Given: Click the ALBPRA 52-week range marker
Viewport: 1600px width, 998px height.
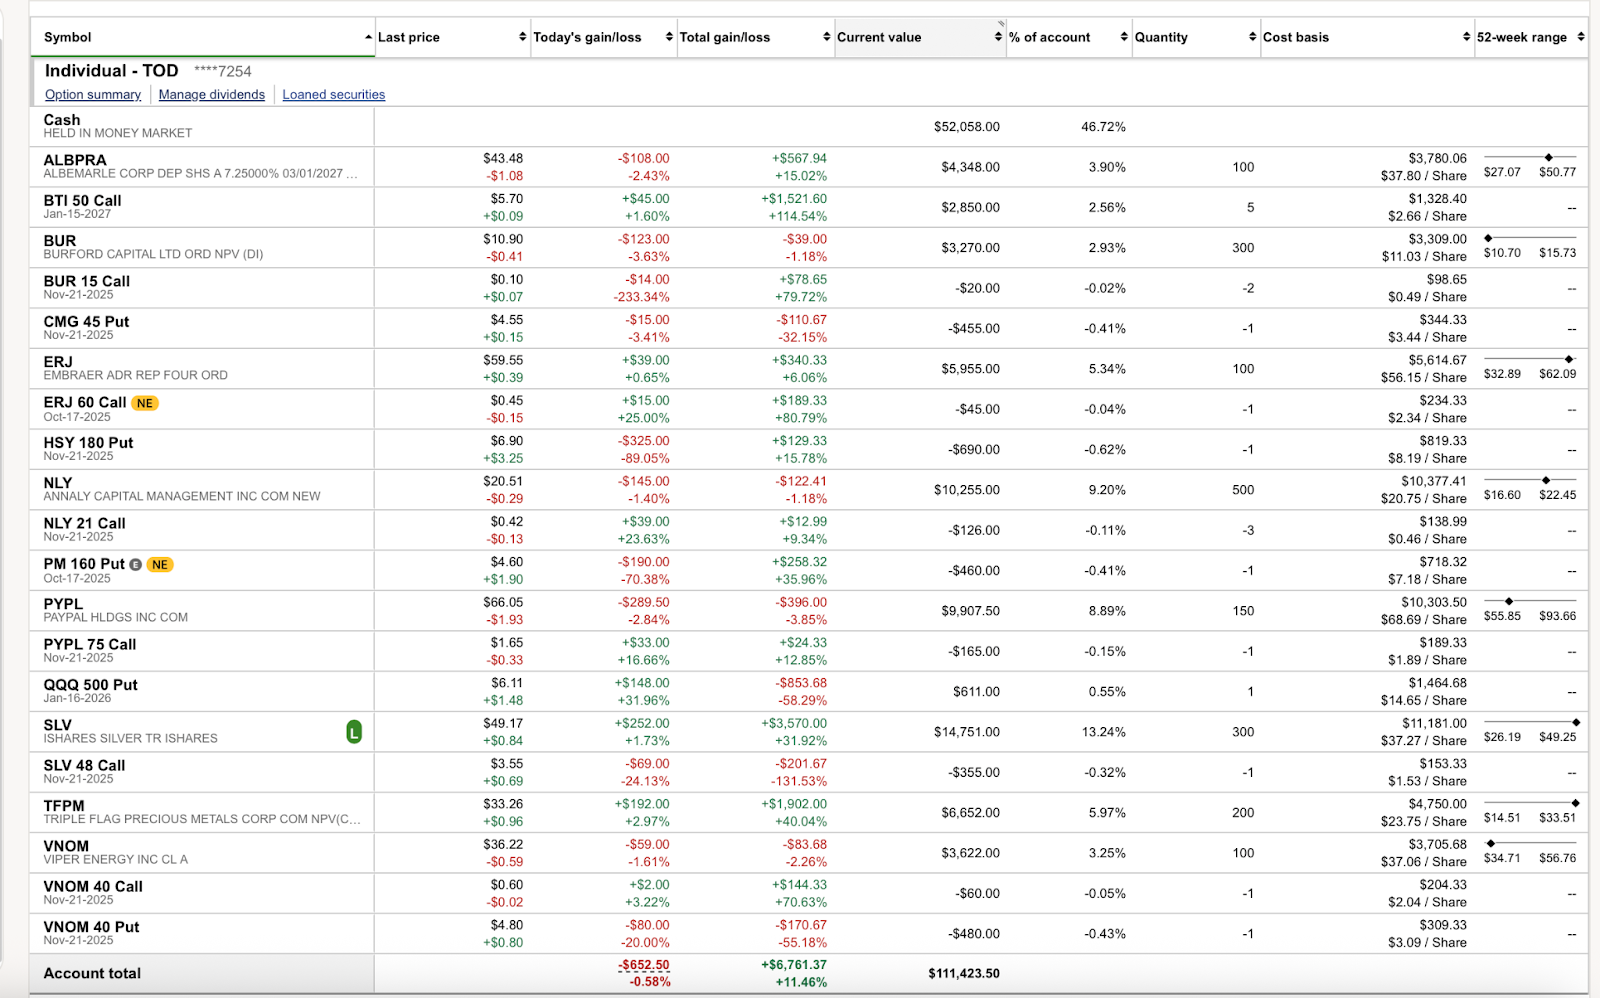Looking at the screenshot, I should tap(1549, 158).
